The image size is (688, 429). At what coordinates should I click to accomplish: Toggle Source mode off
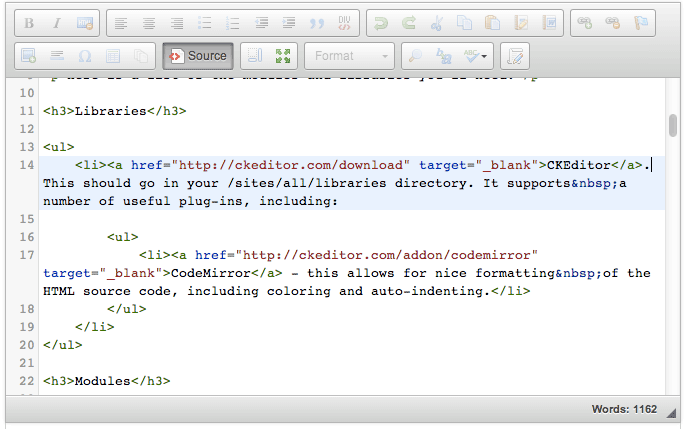[x=198, y=56]
